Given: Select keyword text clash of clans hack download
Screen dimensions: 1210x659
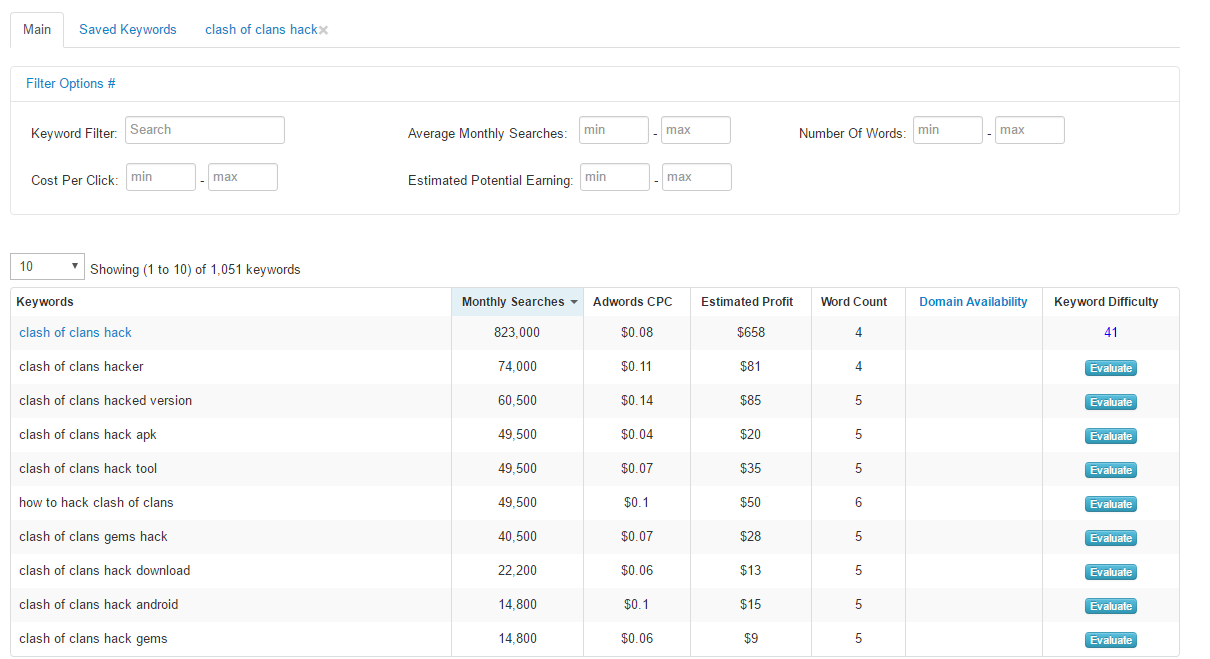Looking at the screenshot, I should (104, 571).
